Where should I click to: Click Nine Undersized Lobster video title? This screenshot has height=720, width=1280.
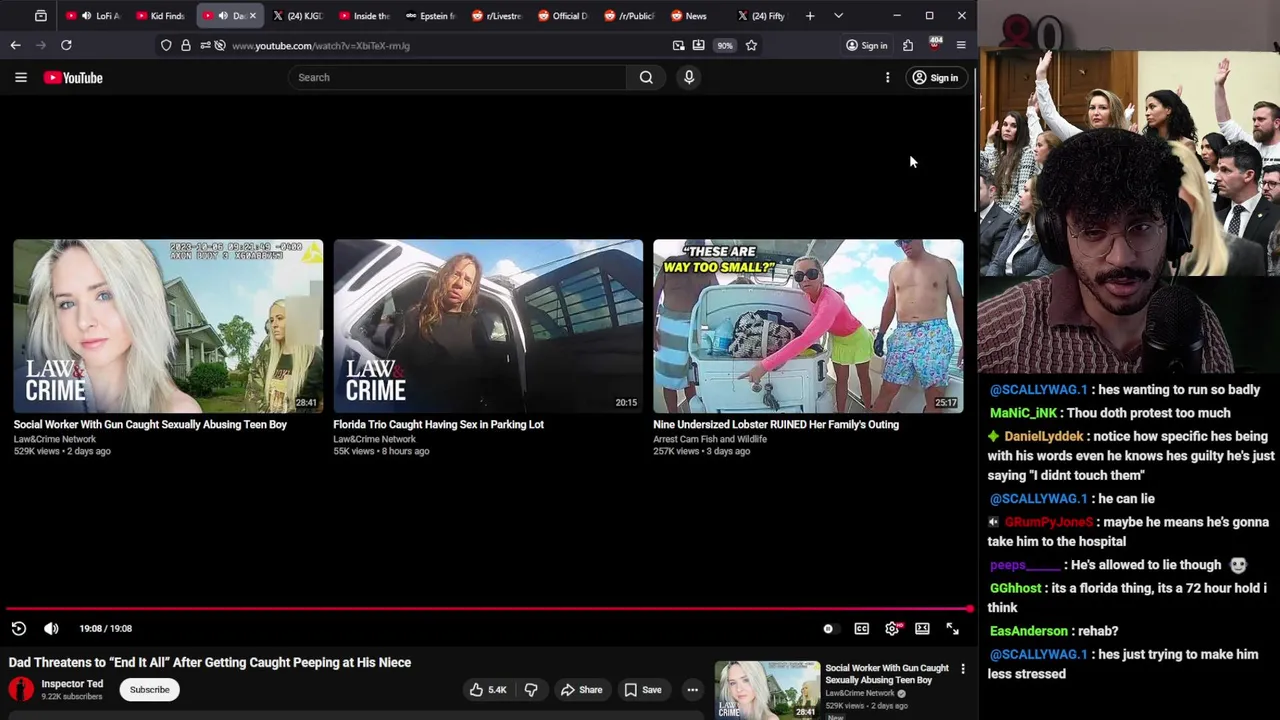tap(776, 424)
